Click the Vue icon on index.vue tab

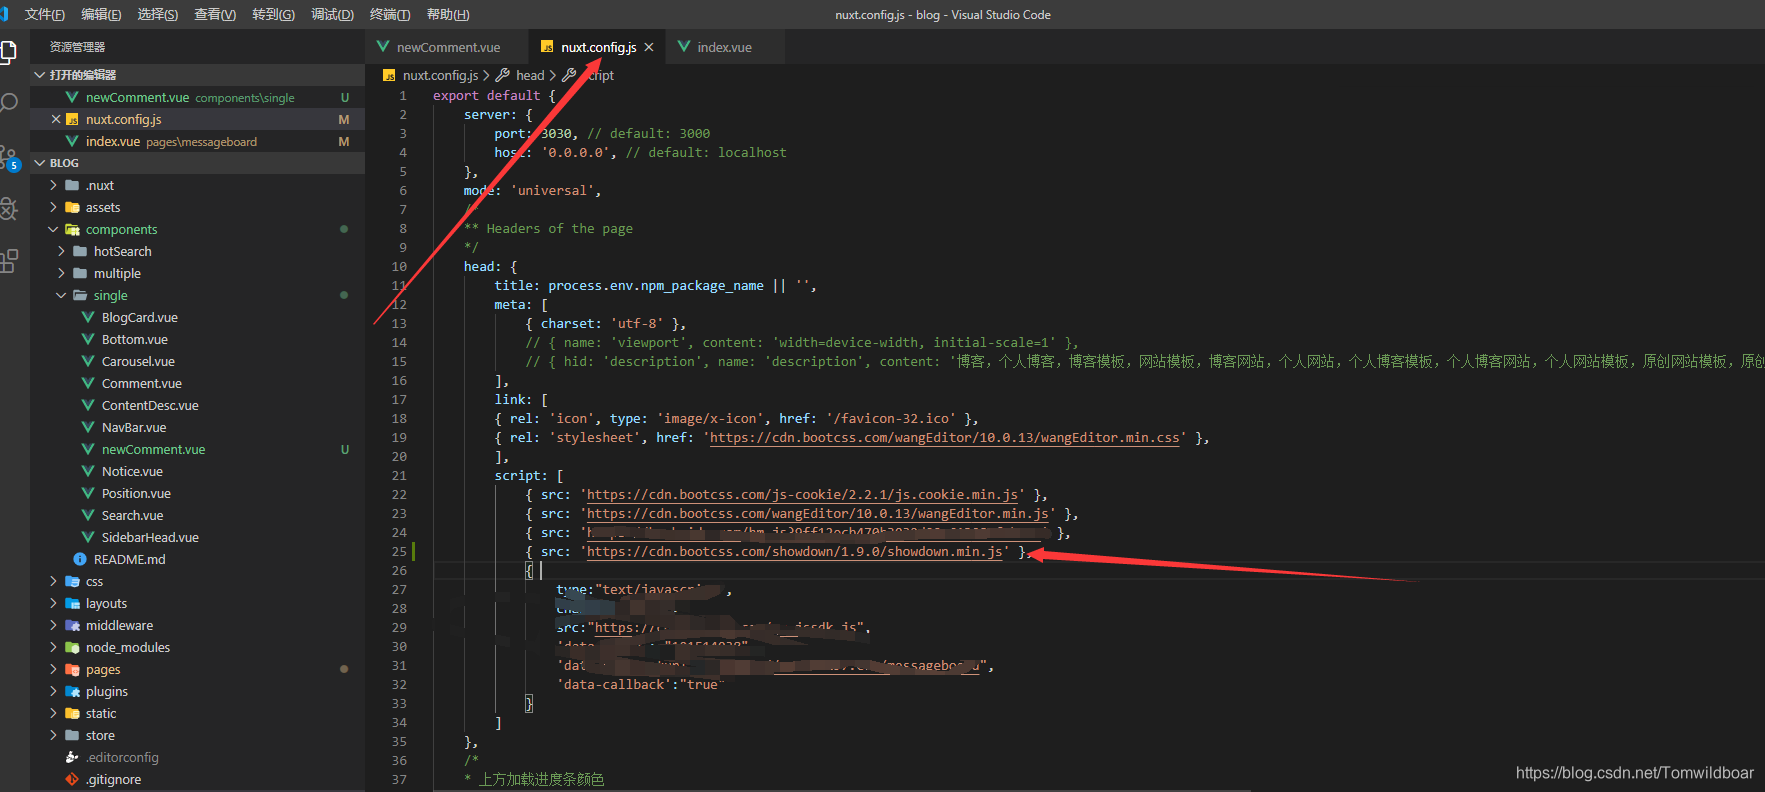coord(684,47)
